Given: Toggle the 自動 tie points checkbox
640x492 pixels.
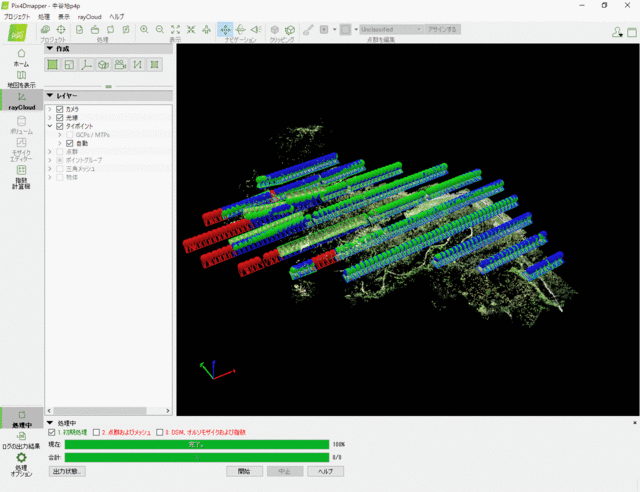Looking at the screenshot, I should (69, 143).
